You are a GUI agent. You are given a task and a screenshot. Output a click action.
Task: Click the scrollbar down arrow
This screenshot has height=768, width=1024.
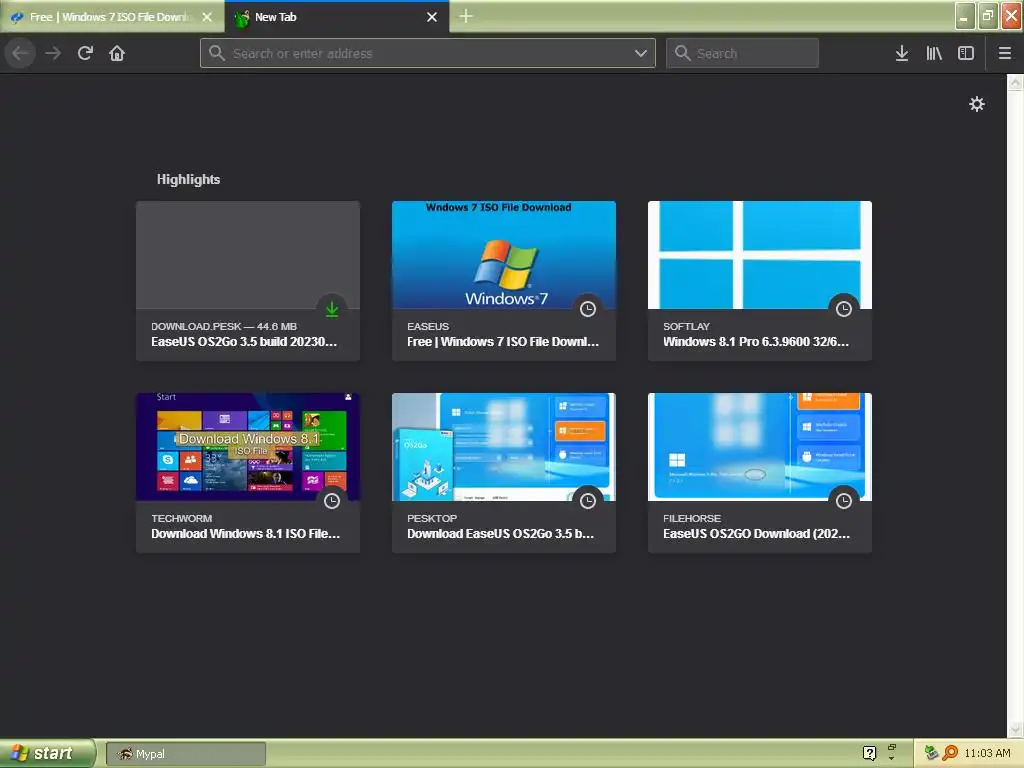(x=1015, y=729)
